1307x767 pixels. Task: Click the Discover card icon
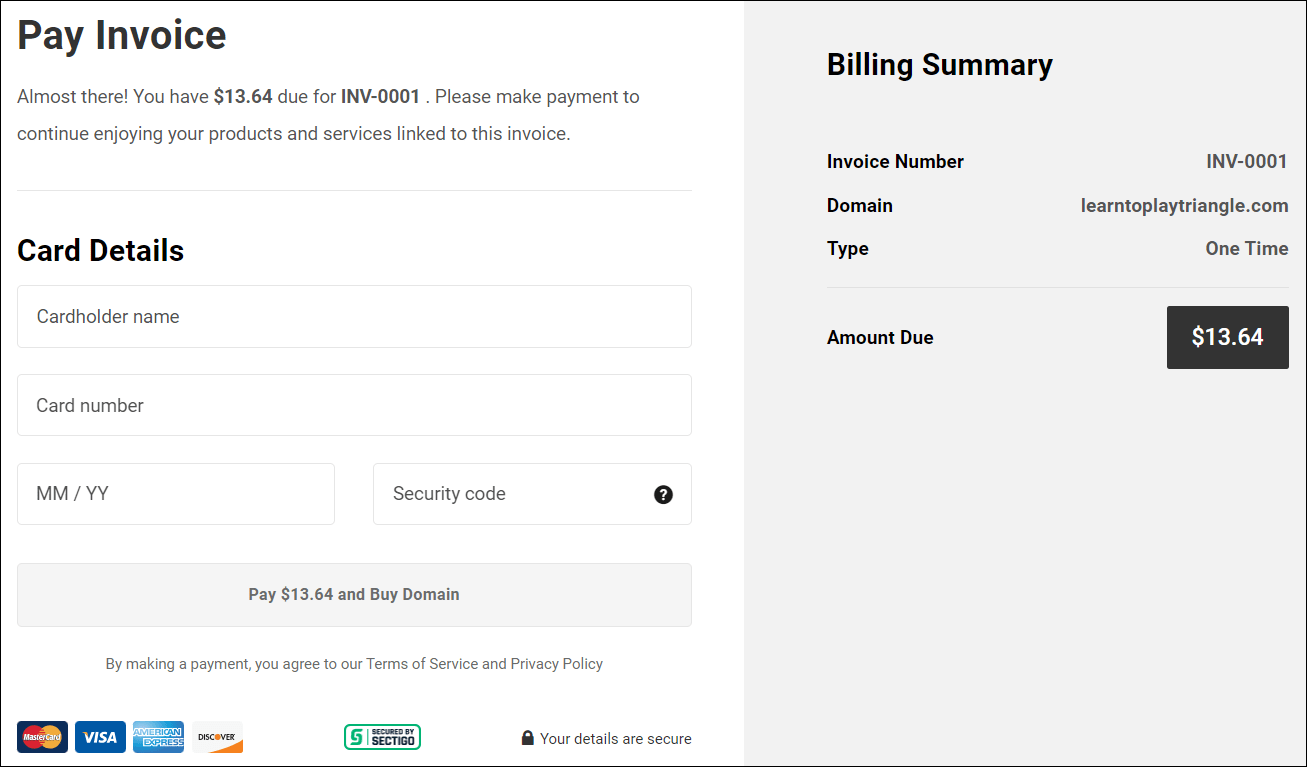[x=216, y=737]
